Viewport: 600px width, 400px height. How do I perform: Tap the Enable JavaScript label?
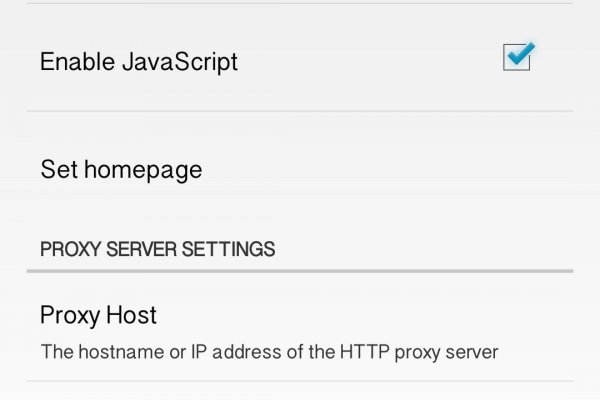pos(138,61)
